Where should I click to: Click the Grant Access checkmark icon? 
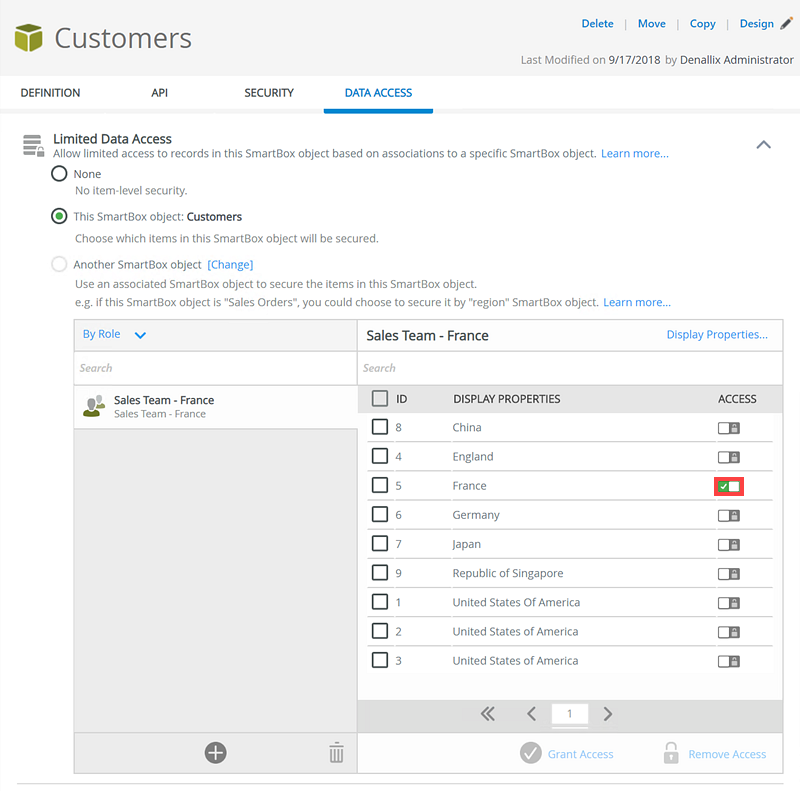531,753
